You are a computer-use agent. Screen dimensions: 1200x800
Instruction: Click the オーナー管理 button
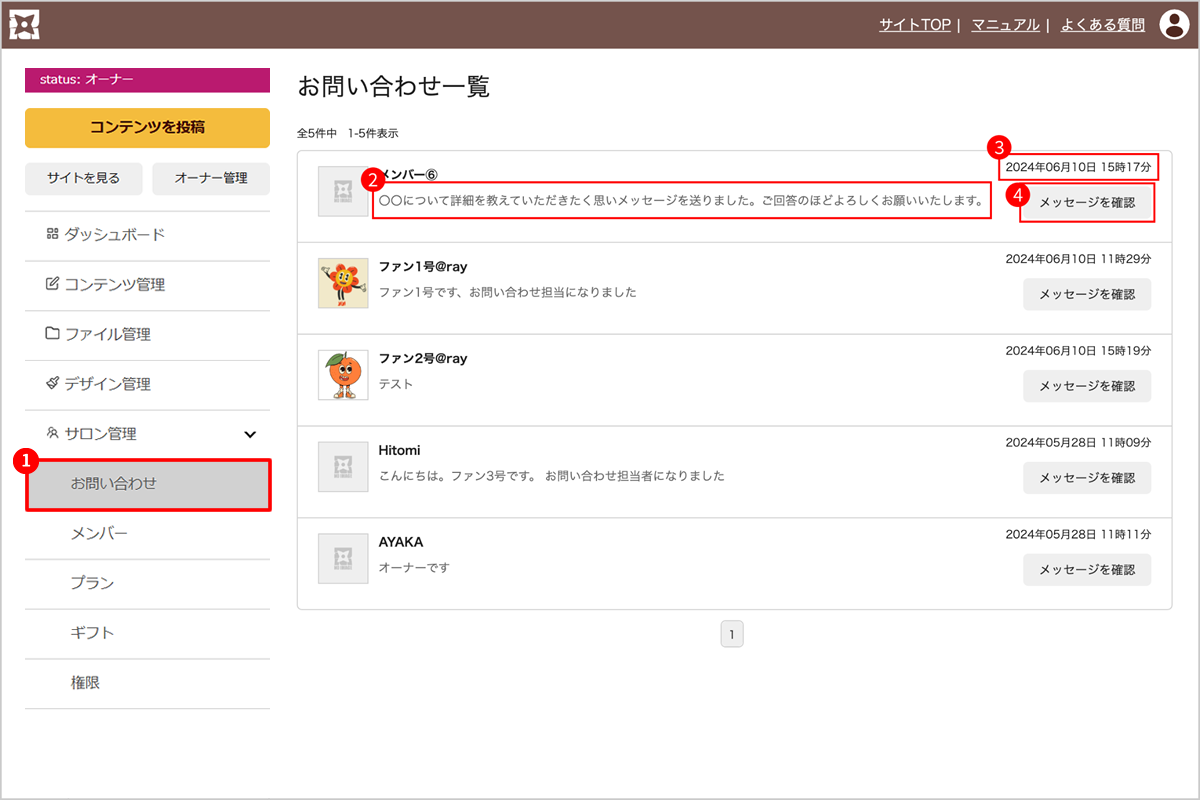point(211,178)
